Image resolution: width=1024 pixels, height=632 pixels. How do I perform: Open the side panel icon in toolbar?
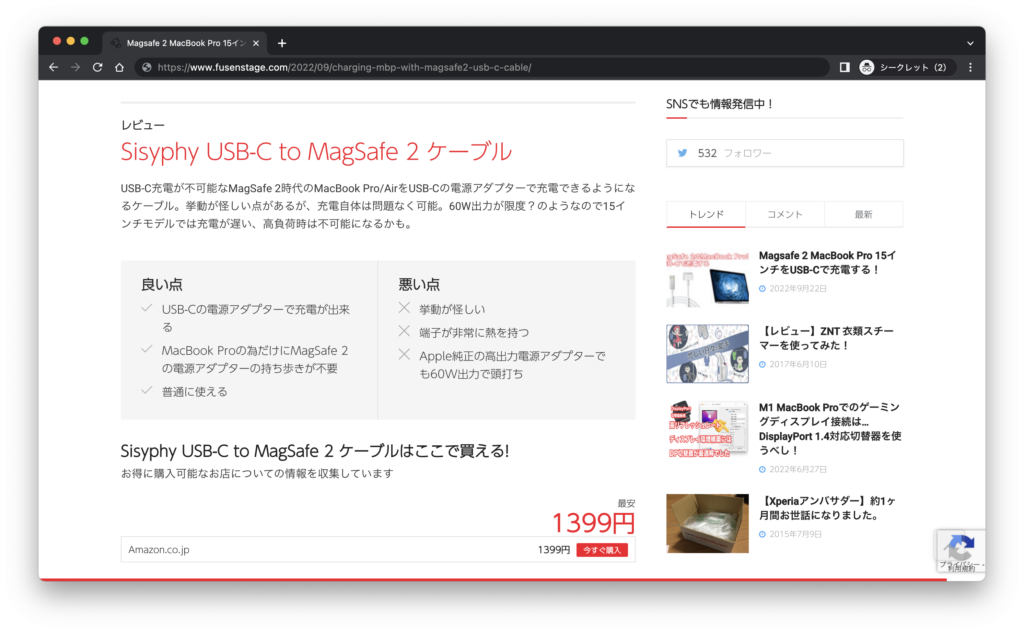(844, 67)
